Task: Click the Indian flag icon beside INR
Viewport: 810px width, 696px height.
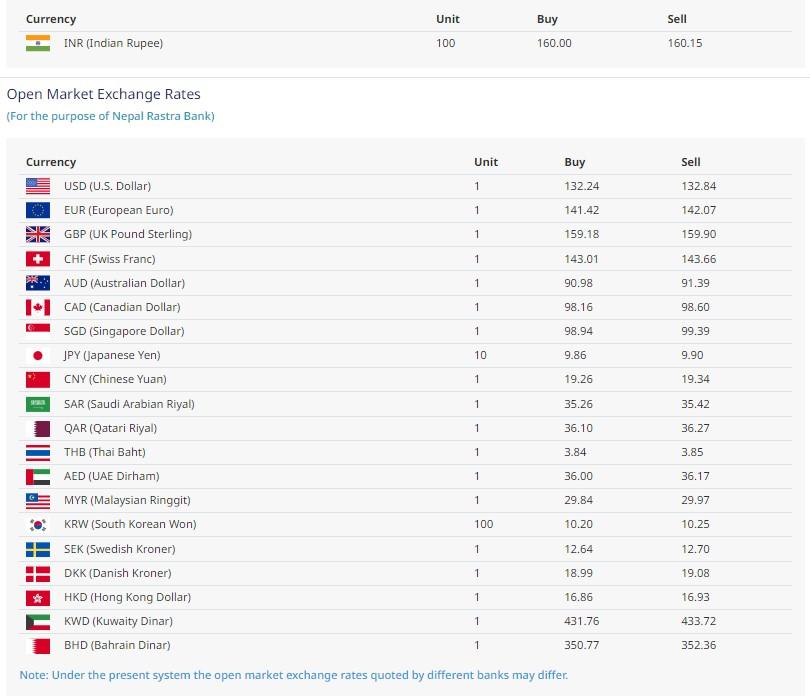Action: pos(38,43)
